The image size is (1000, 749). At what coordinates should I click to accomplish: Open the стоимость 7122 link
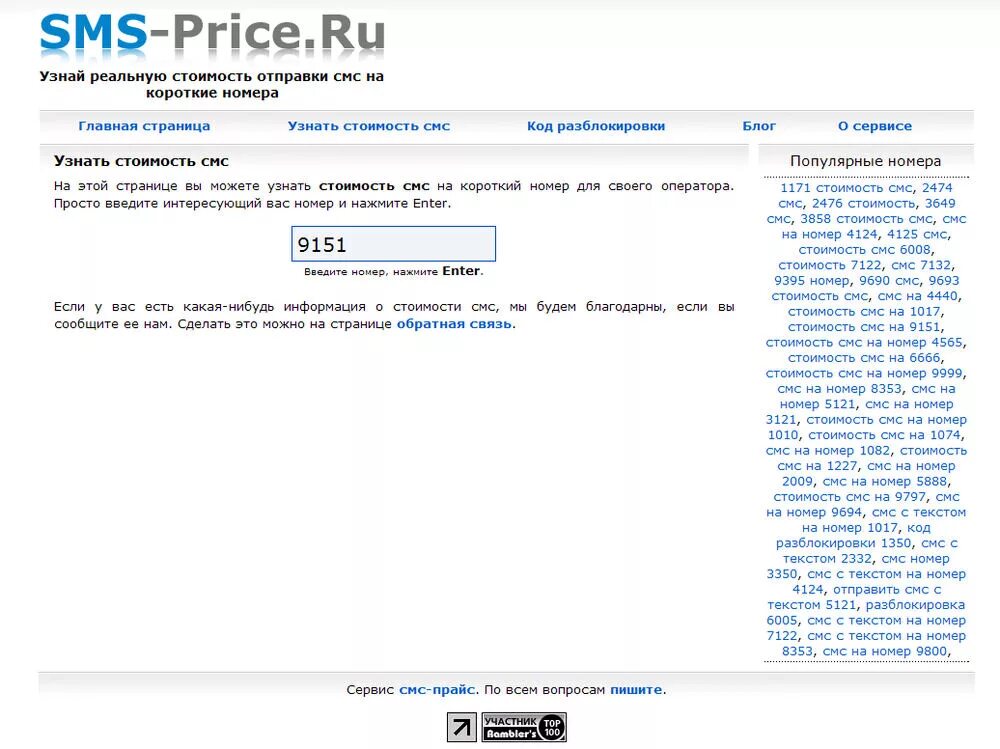(830, 265)
